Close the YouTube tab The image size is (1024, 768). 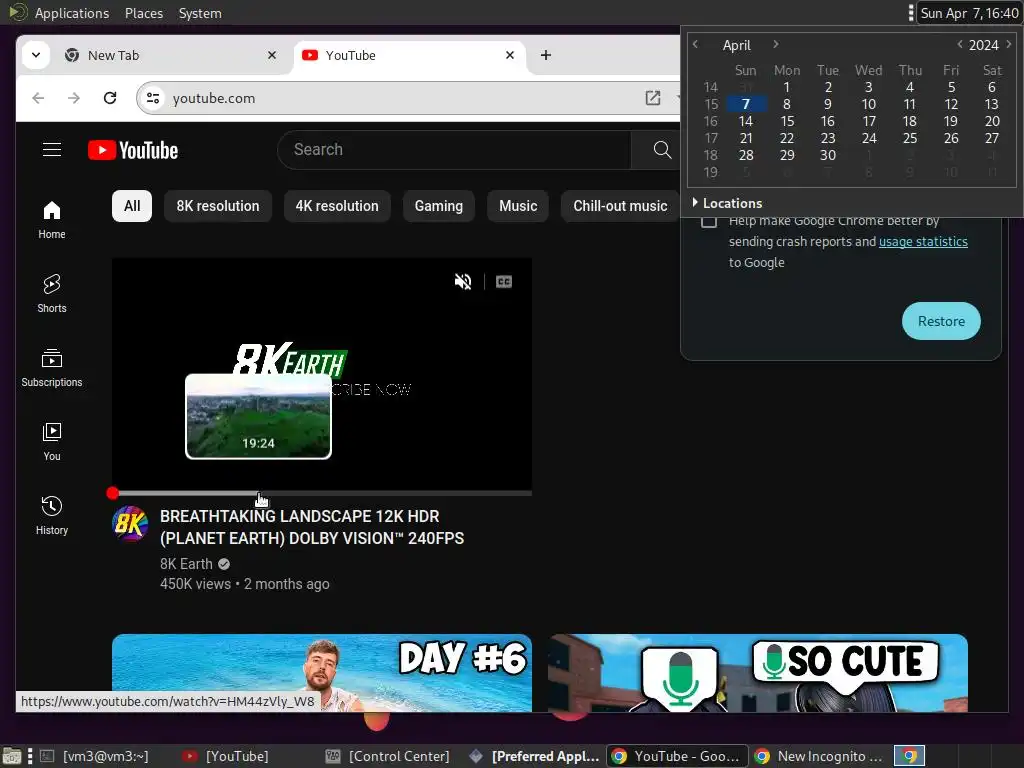pos(510,56)
